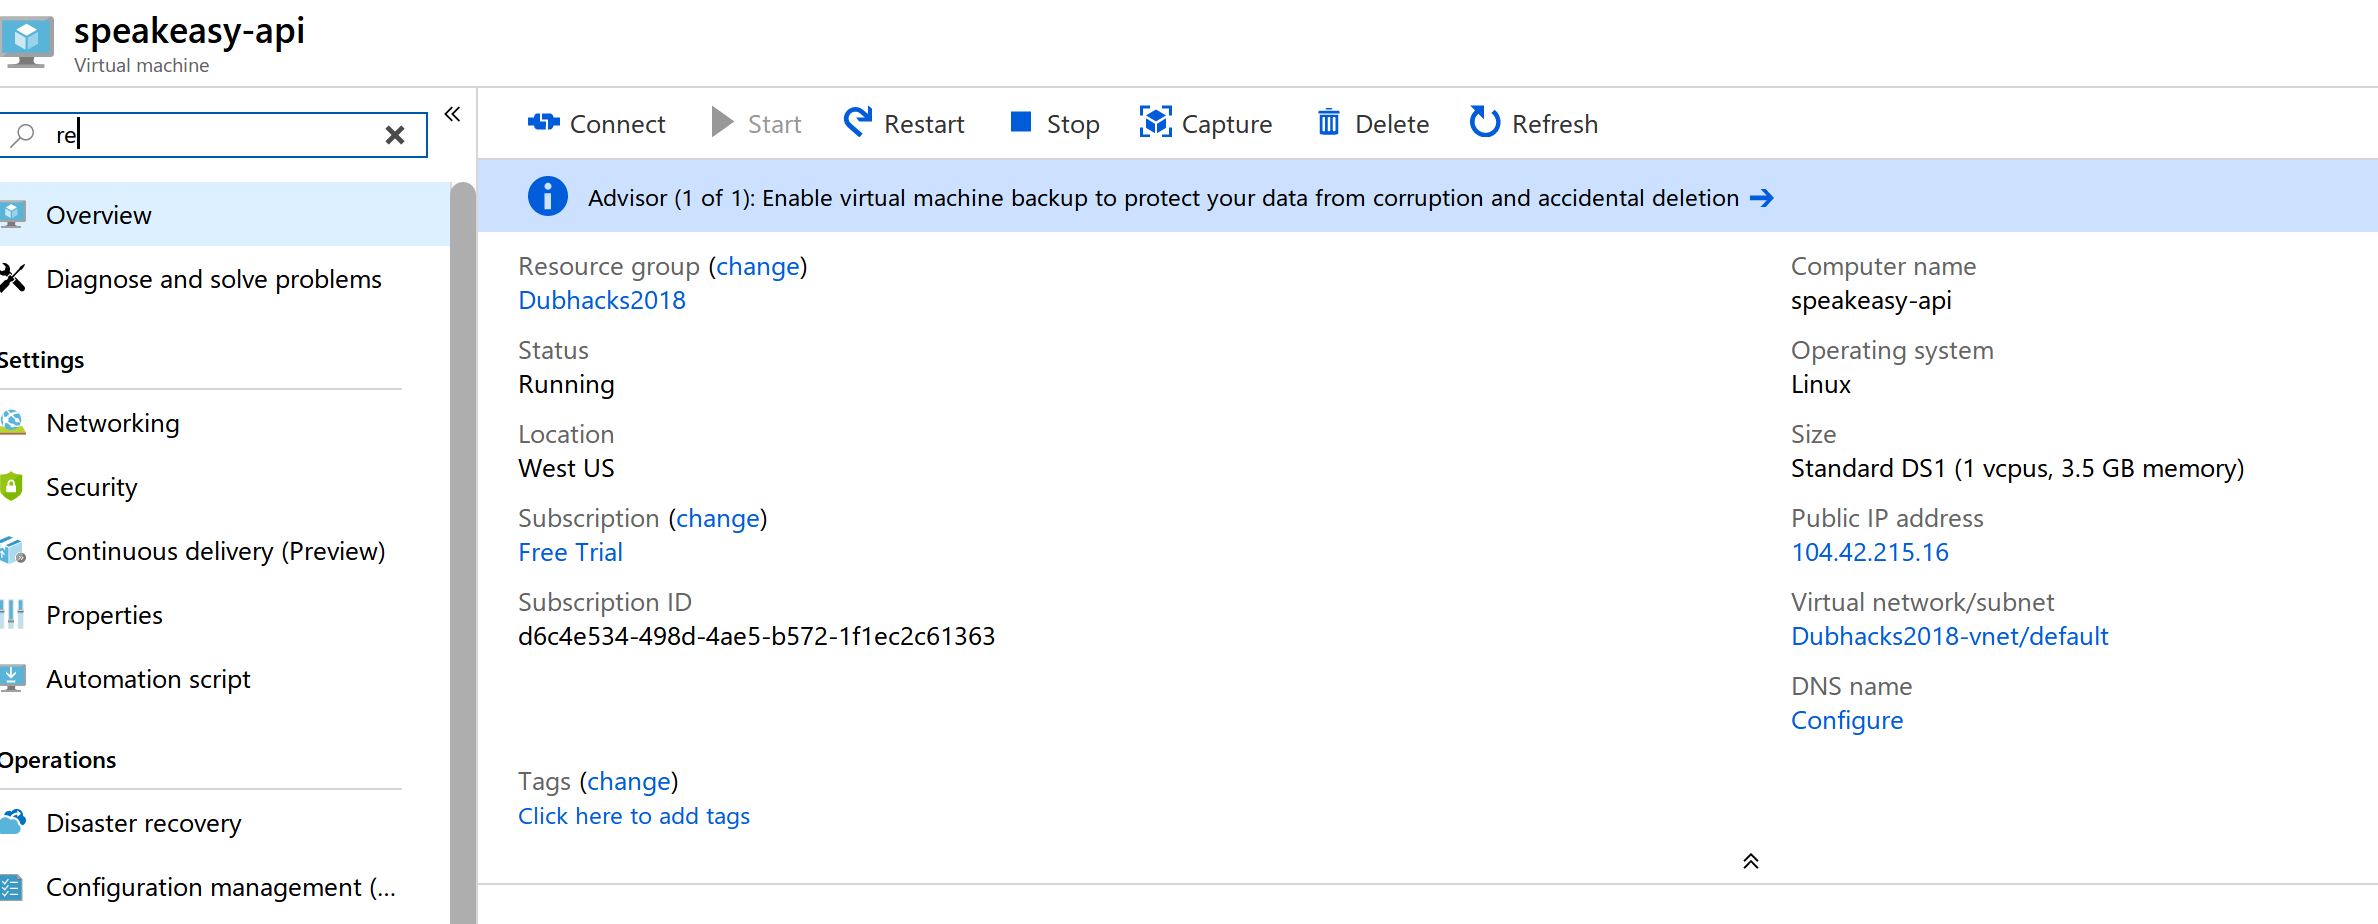Click the Advisor backup recommendation text
This screenshot has width=2378, height=924.
[x=1163, y=198]
